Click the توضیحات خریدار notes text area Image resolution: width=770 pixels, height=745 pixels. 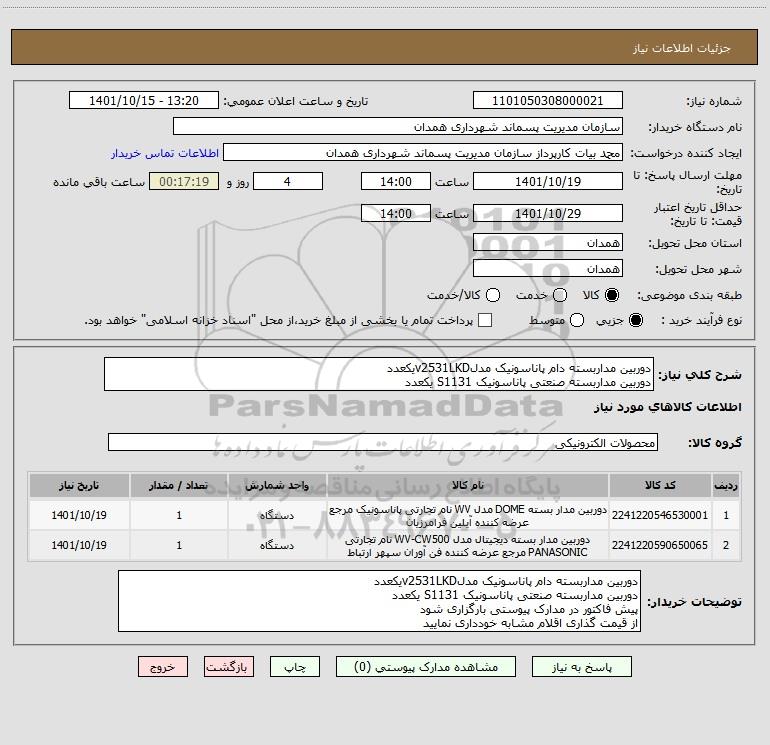point(379,602)
